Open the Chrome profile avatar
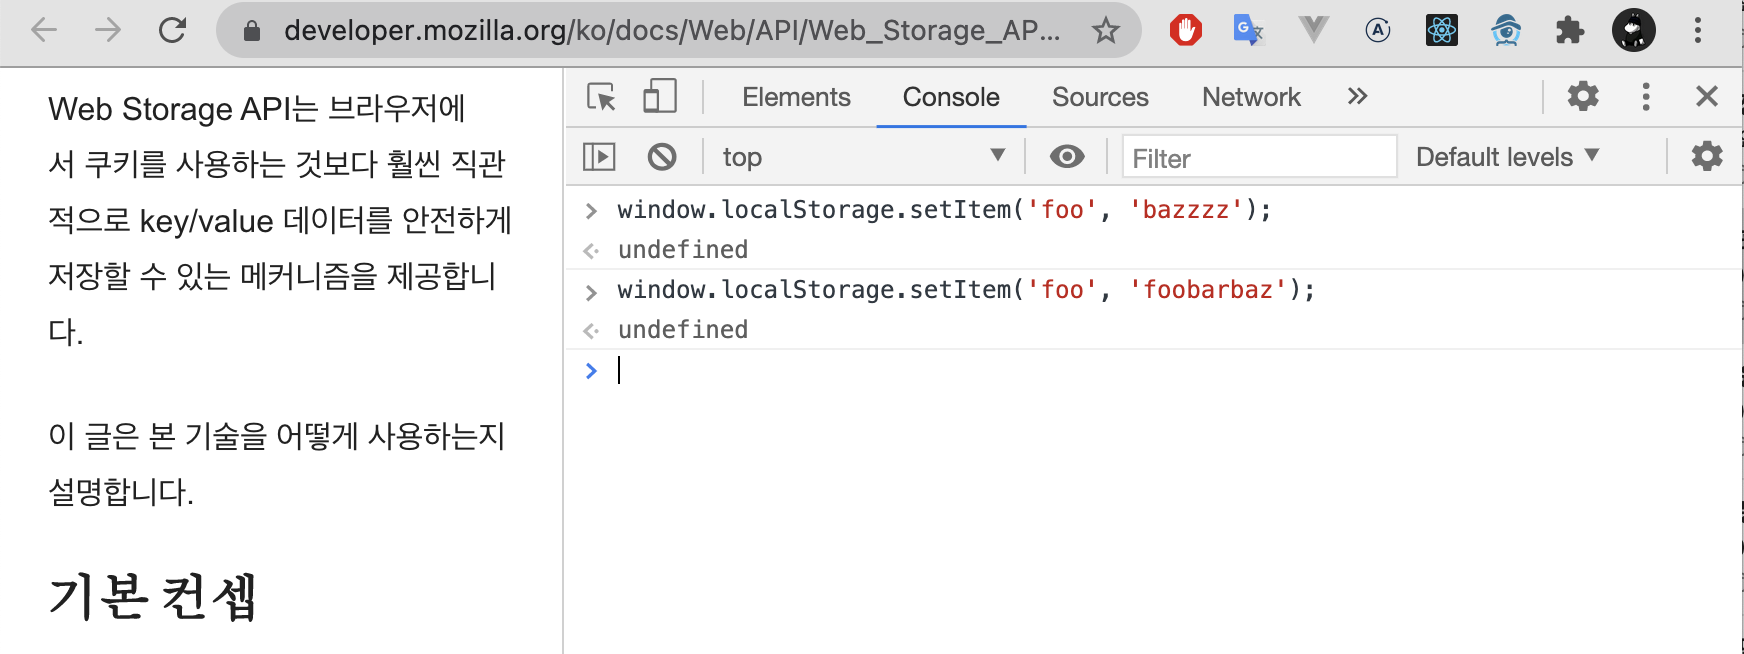The image size is (1744, 654). (x=1634, y=30)
